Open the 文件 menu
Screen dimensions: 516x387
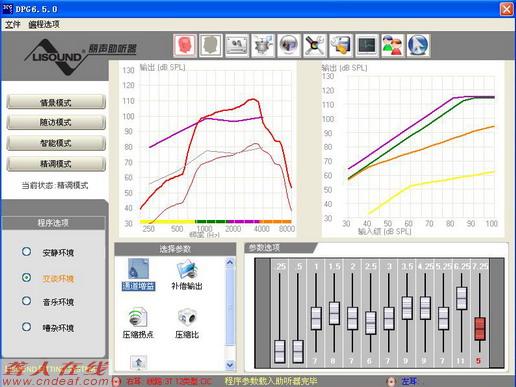point(13,24)
